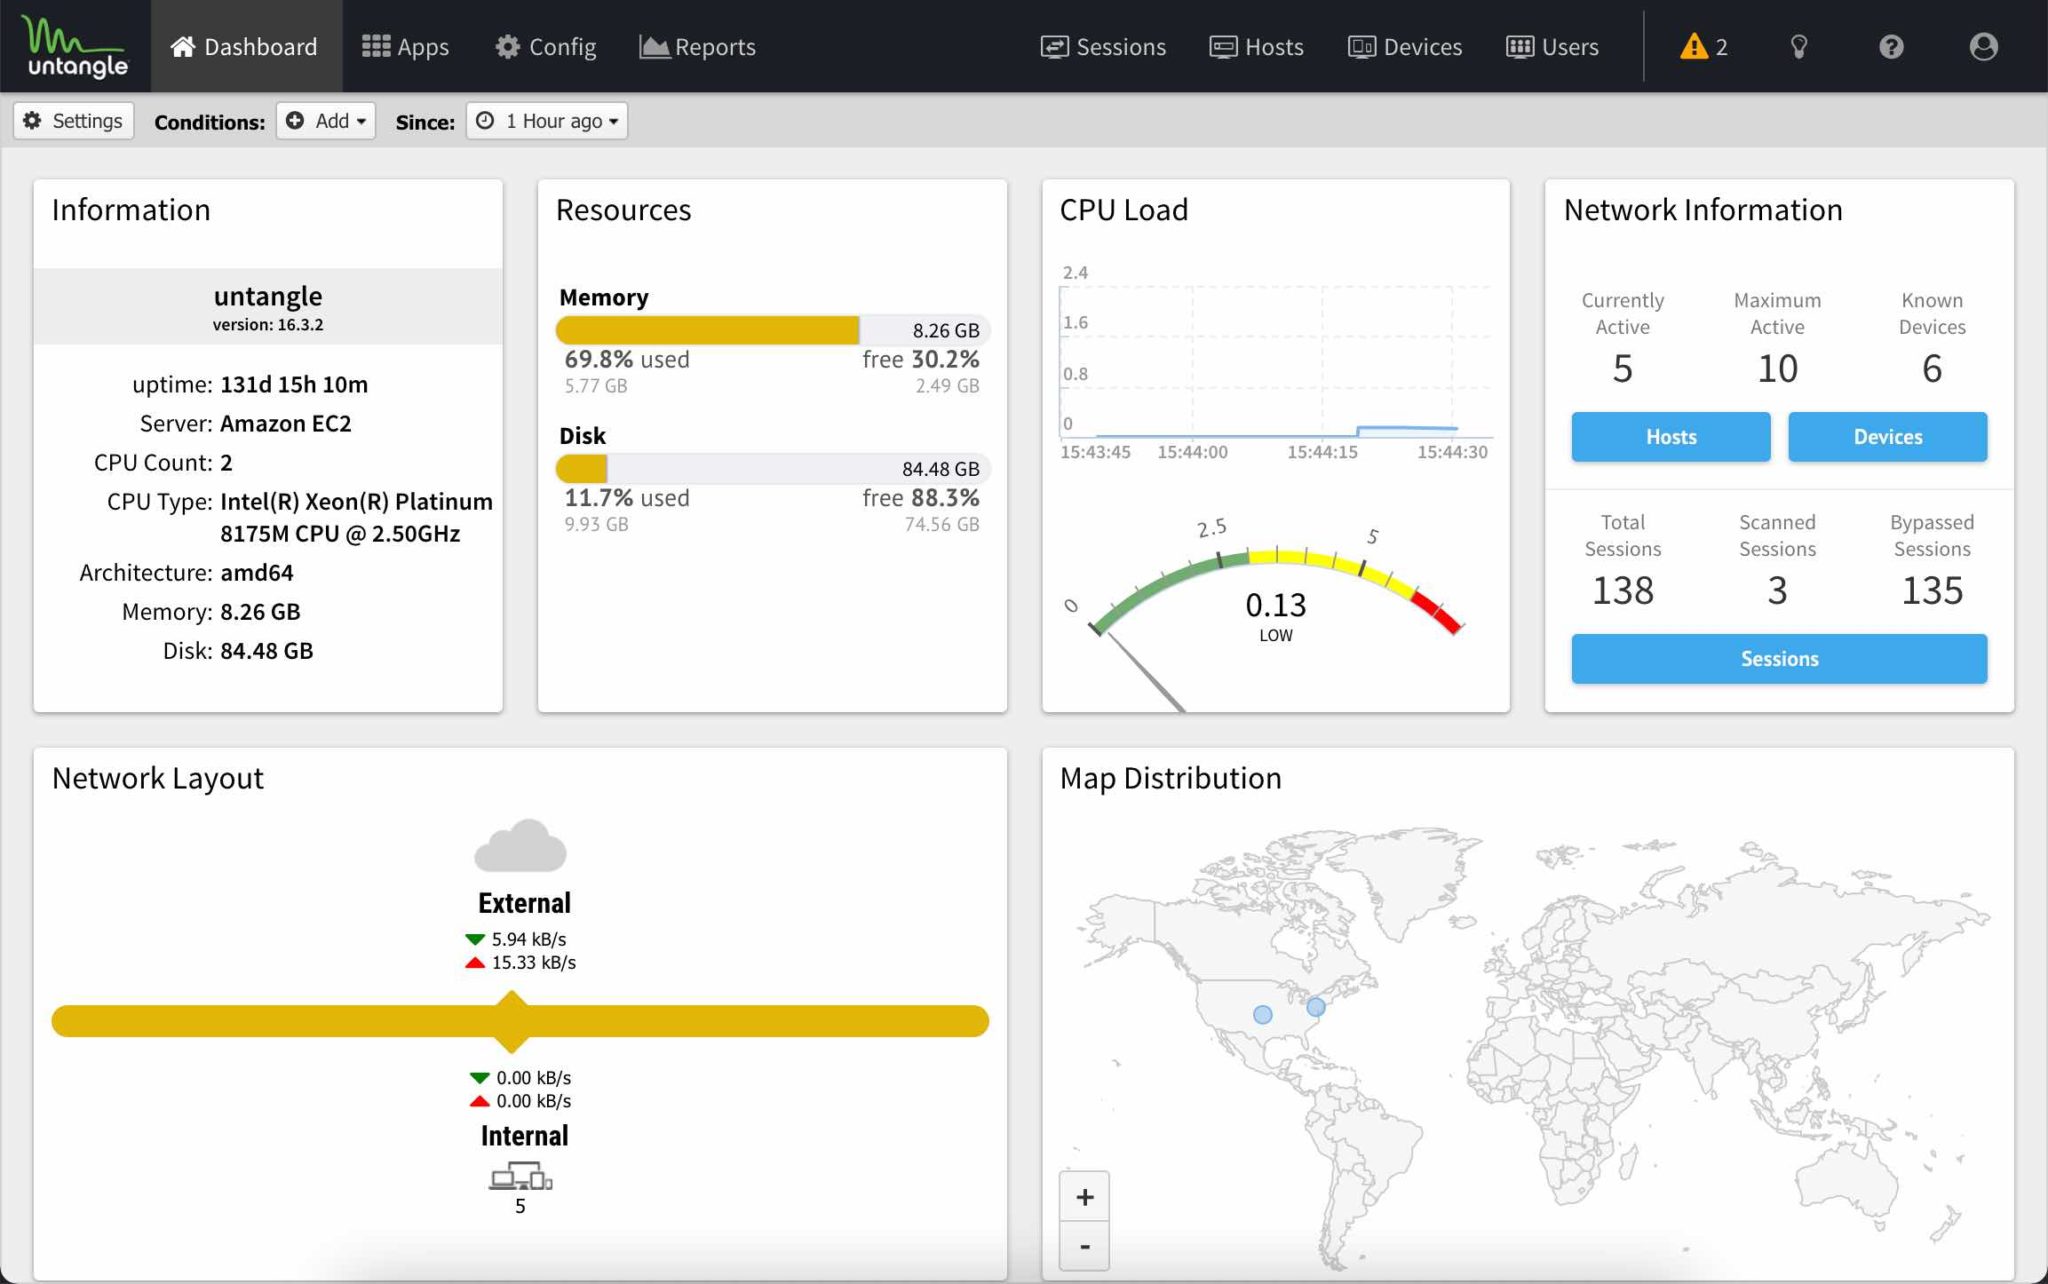Open the Config gear menu
The width and height of the screenshot is (2048, 1284).
coord(545,46)
